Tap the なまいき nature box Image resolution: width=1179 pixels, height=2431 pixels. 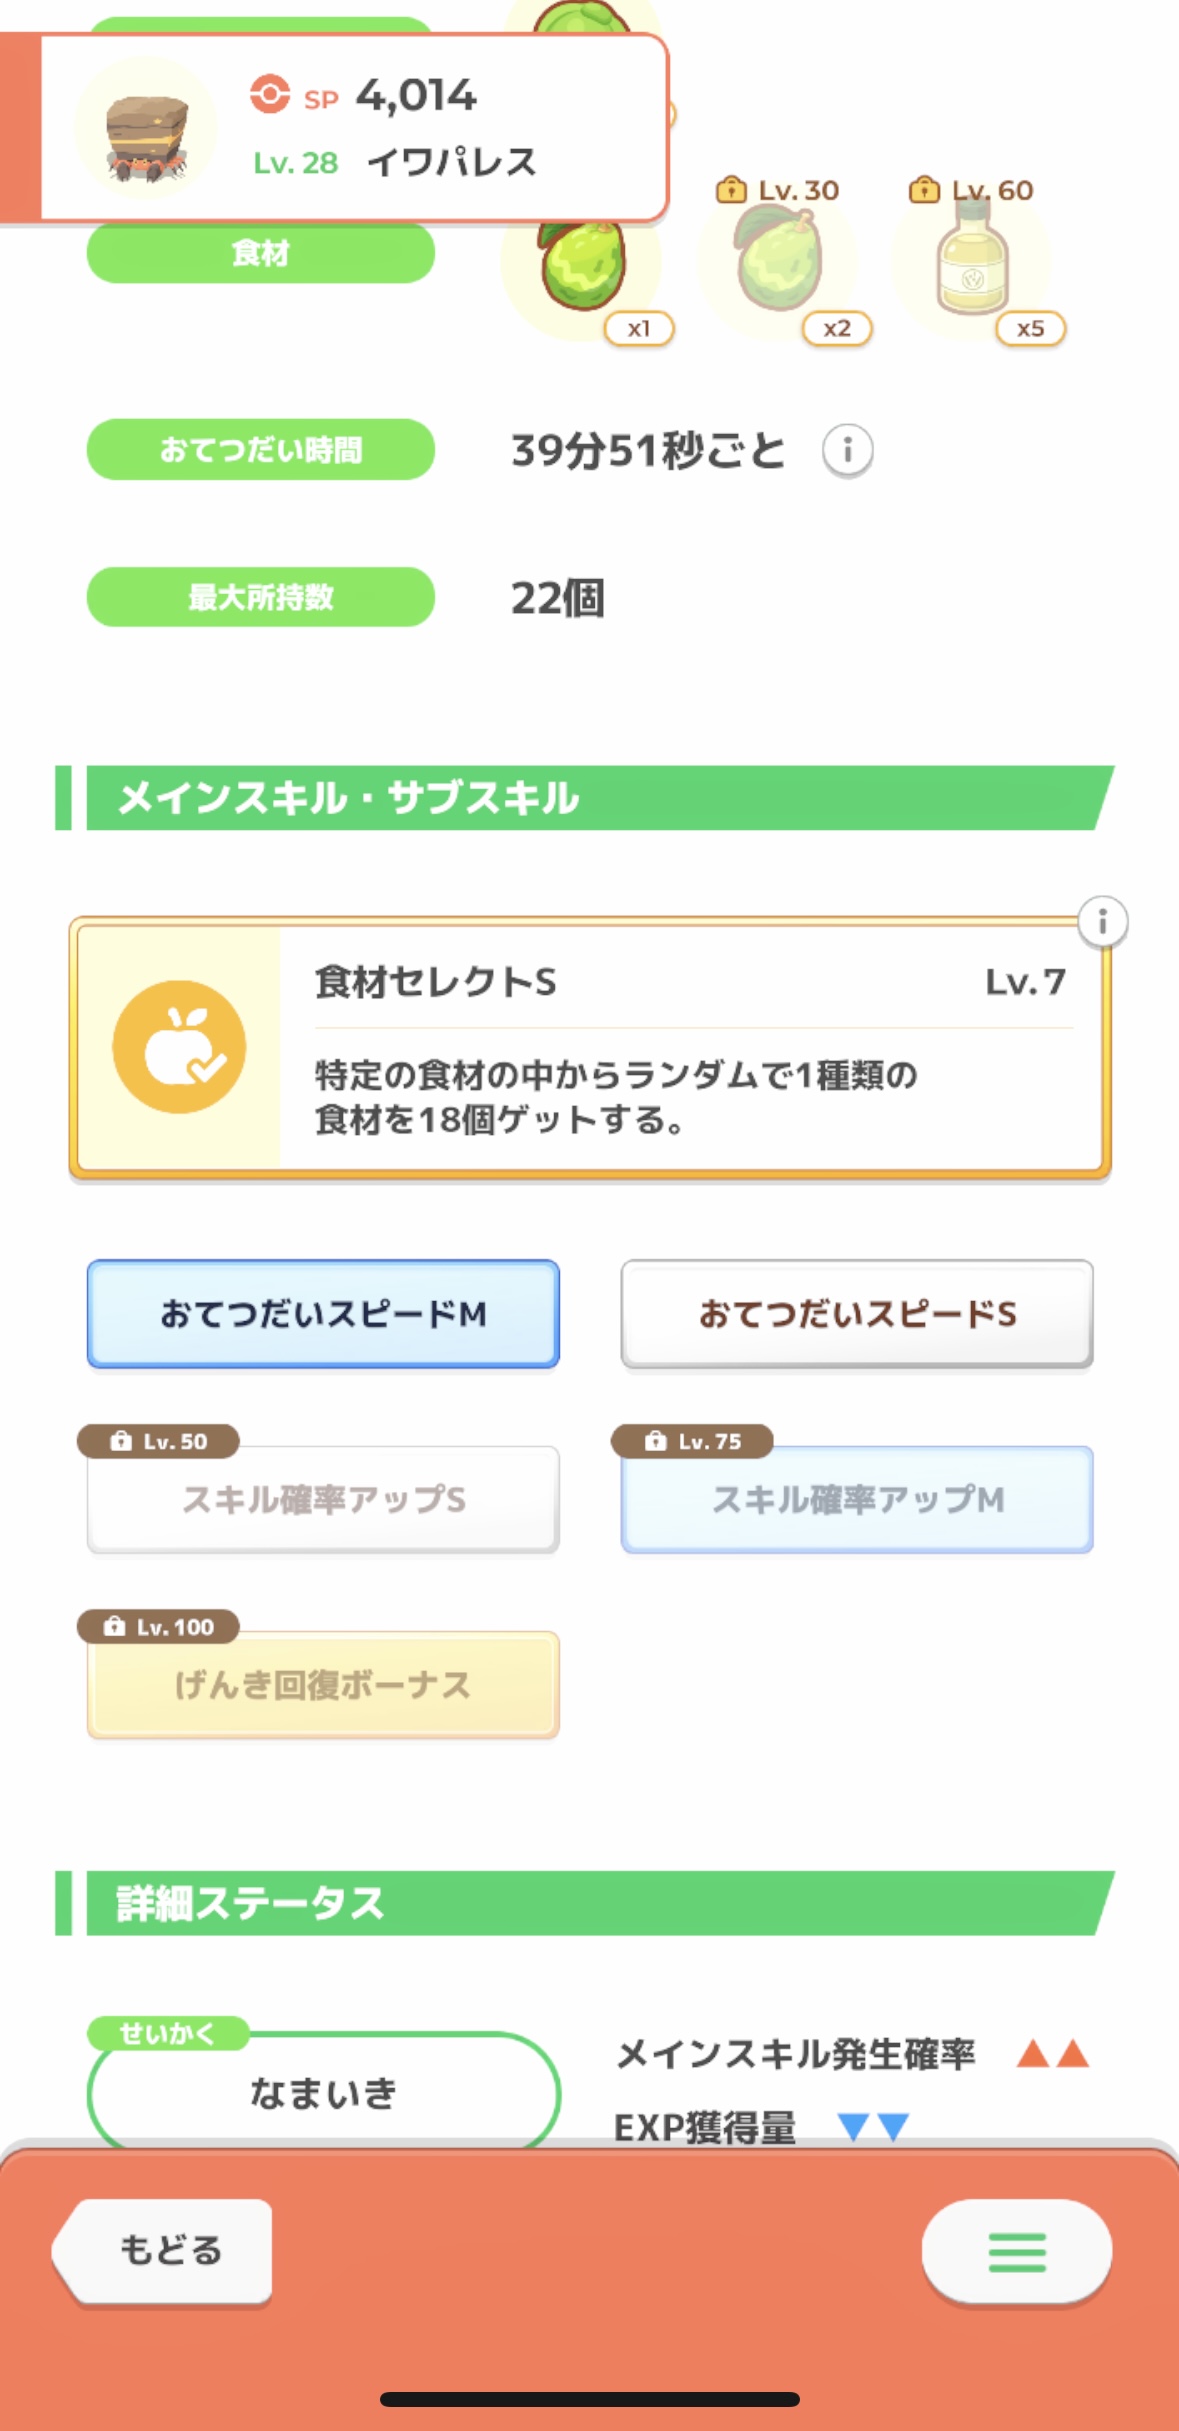pos(323,2092)
